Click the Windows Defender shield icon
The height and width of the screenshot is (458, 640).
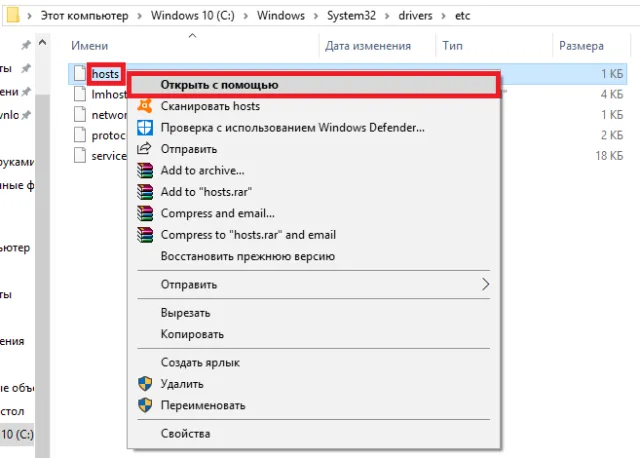coord(145,128)
